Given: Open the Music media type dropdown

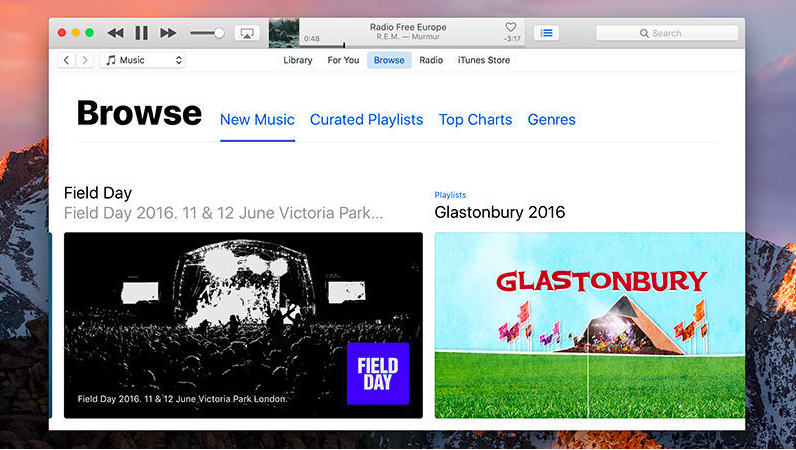Looking at the screenshot, I should tap(142, 60).
